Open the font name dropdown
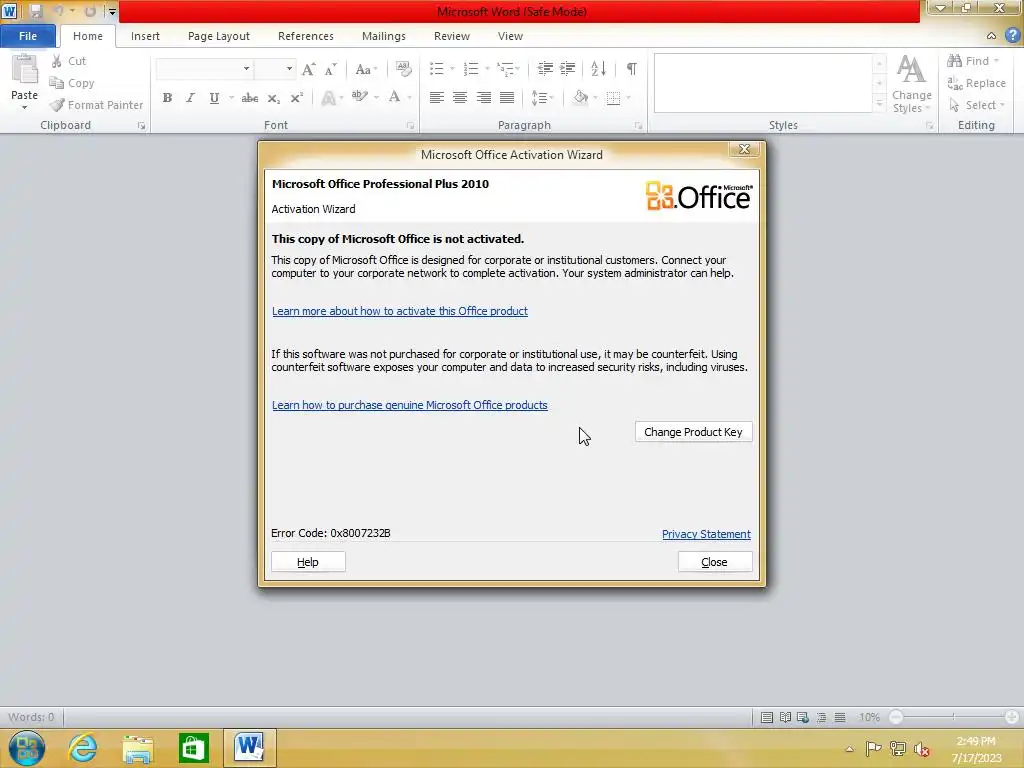This screenshot has width=1024, height=768. (246, 69)
